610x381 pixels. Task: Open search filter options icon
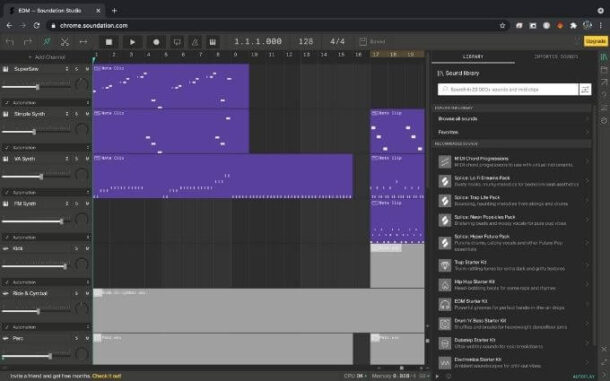coord(585,90)
